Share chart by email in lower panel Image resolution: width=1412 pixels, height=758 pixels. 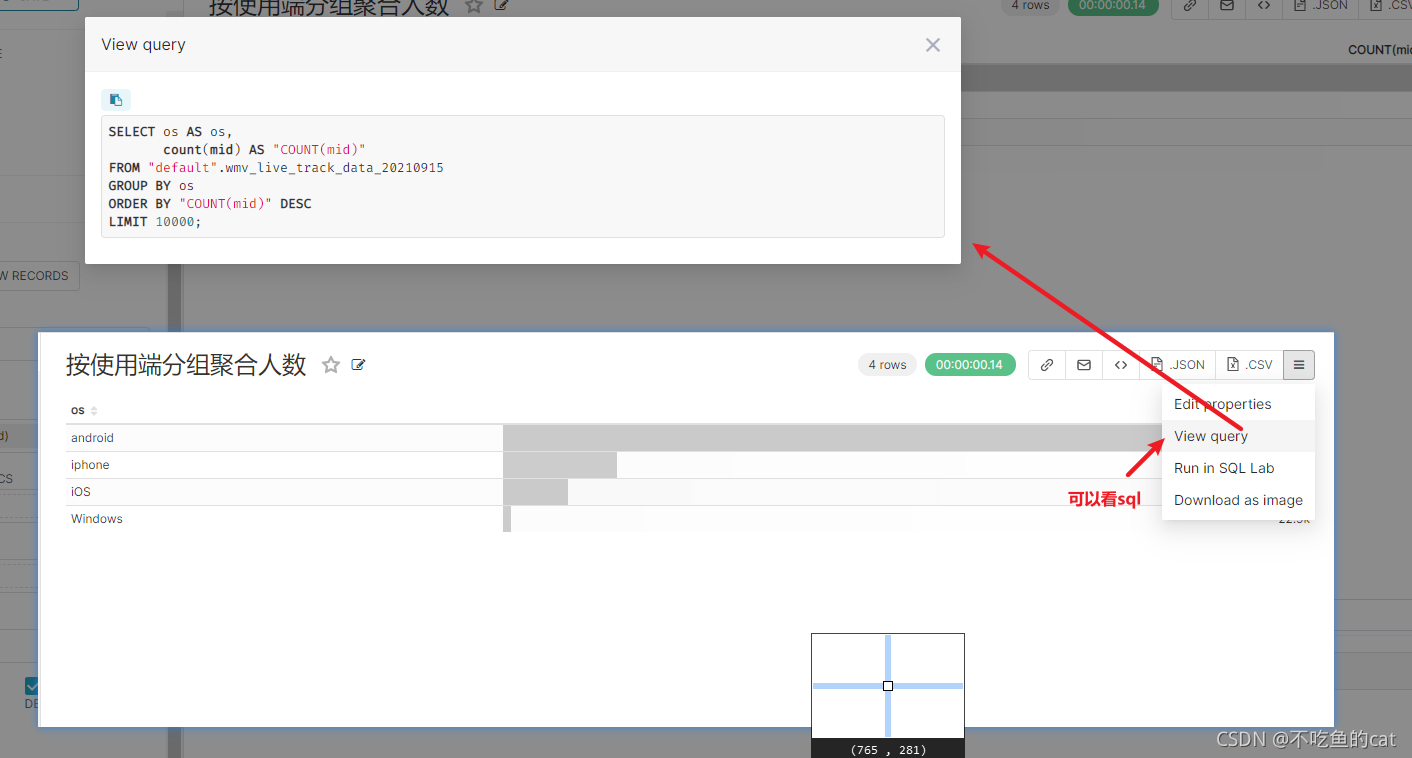[x=1084, y=365]
